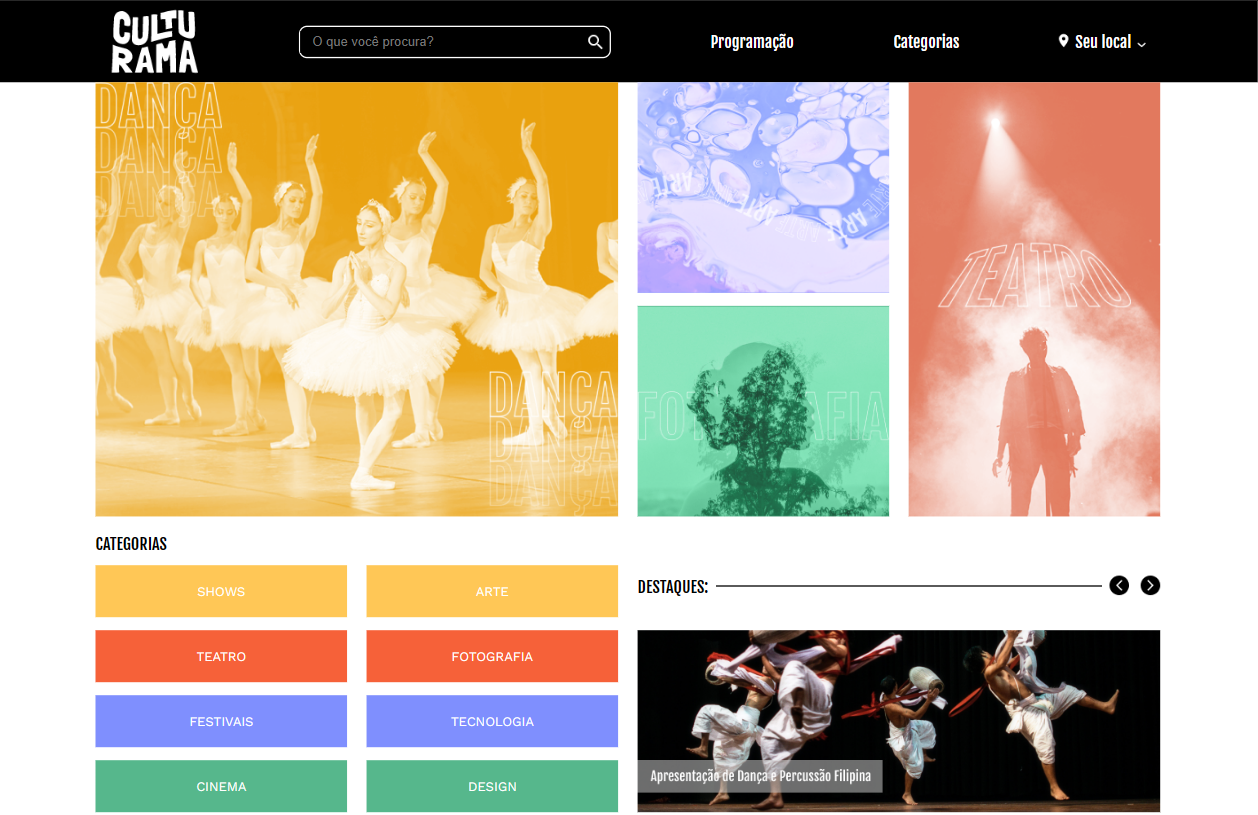Click the 'O que você procura?' search field
This screenshot has width=1258, height=815.
[440, 41]
